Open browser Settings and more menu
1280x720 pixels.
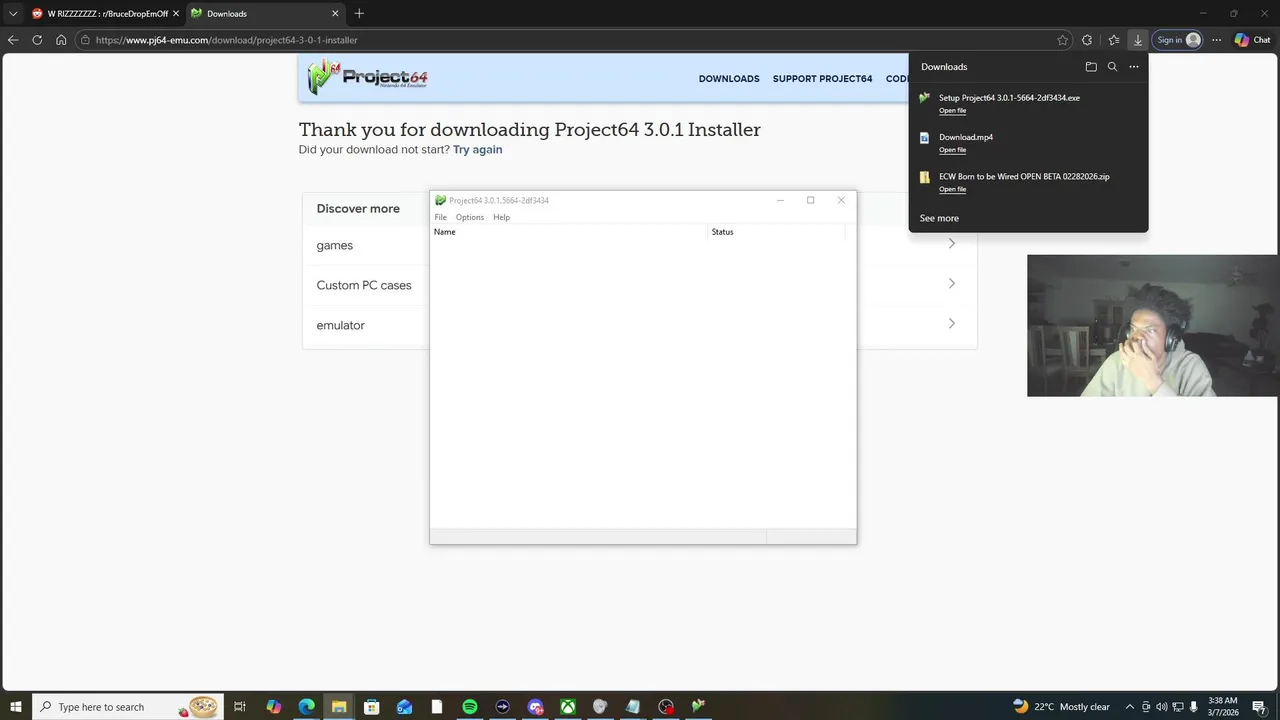point(1216,40)
